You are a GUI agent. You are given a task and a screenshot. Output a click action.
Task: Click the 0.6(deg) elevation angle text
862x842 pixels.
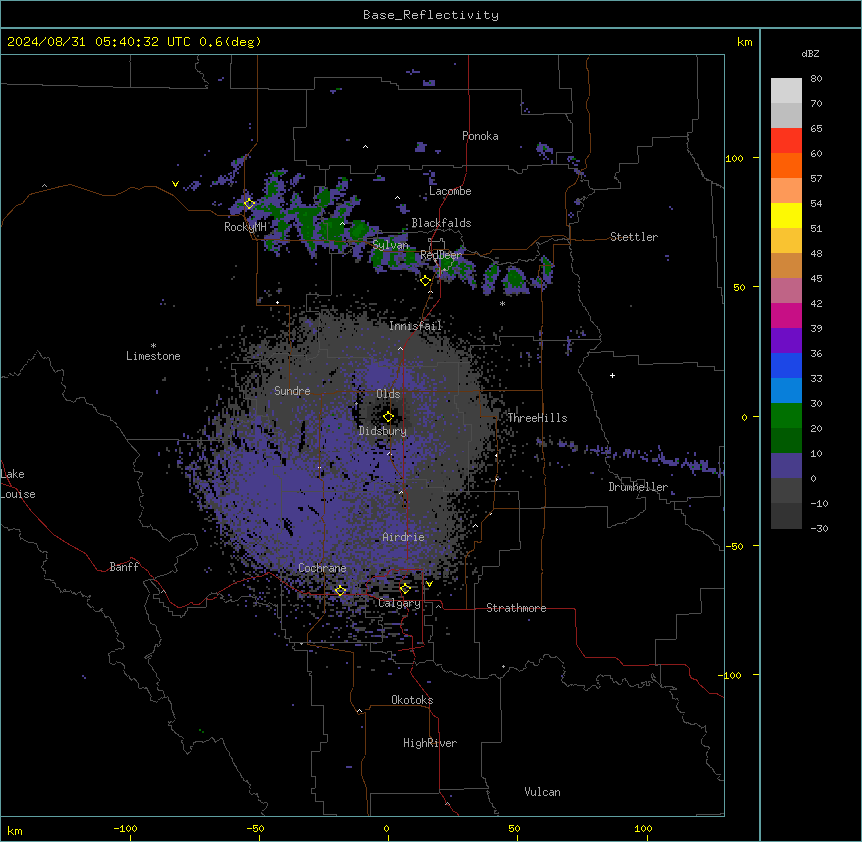click(230, 42)
